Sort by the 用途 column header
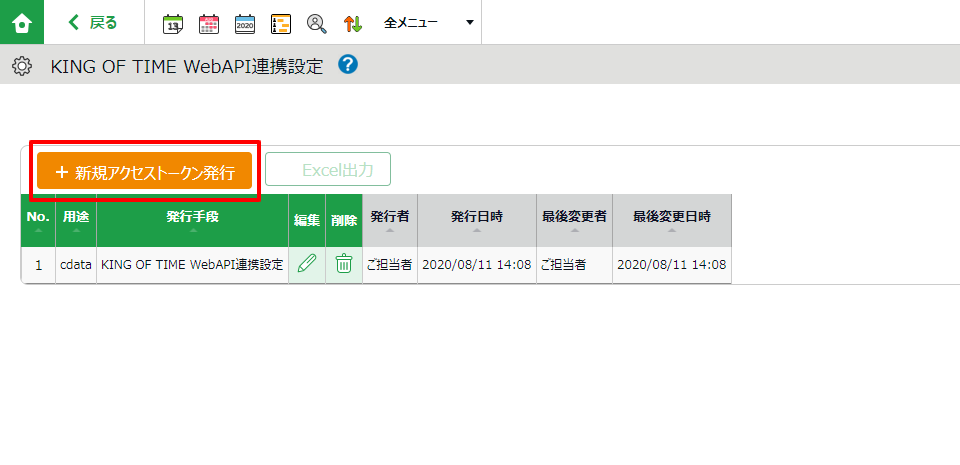 [76, 221]
